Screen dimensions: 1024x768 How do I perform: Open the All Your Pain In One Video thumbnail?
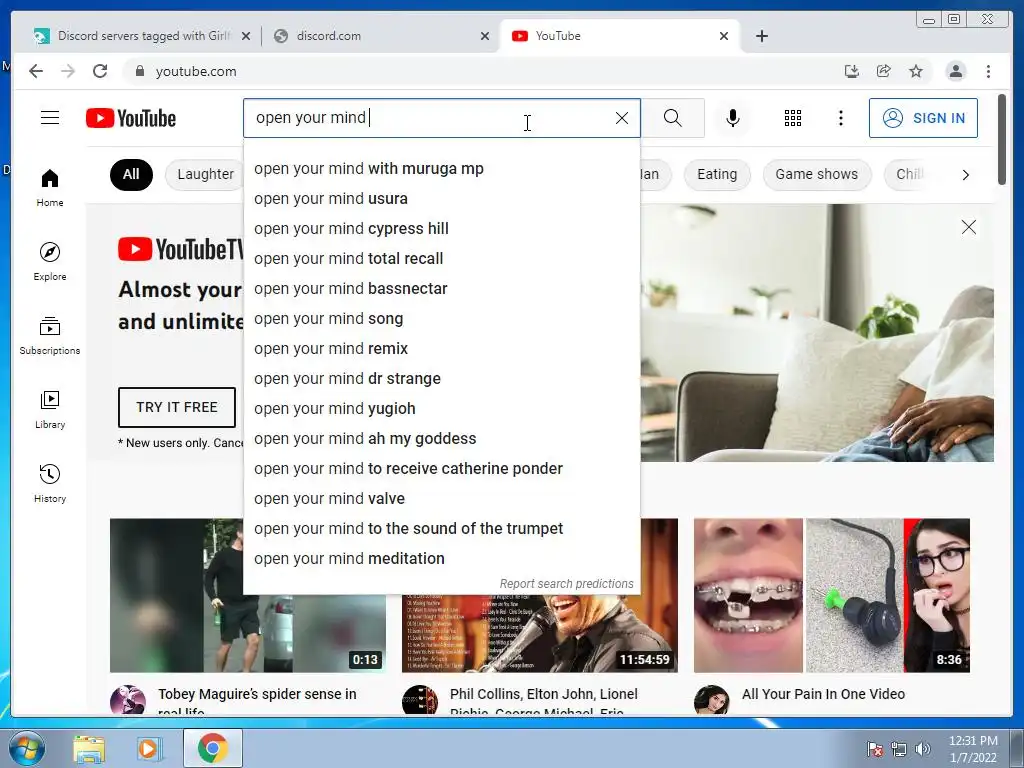[831, 596]
